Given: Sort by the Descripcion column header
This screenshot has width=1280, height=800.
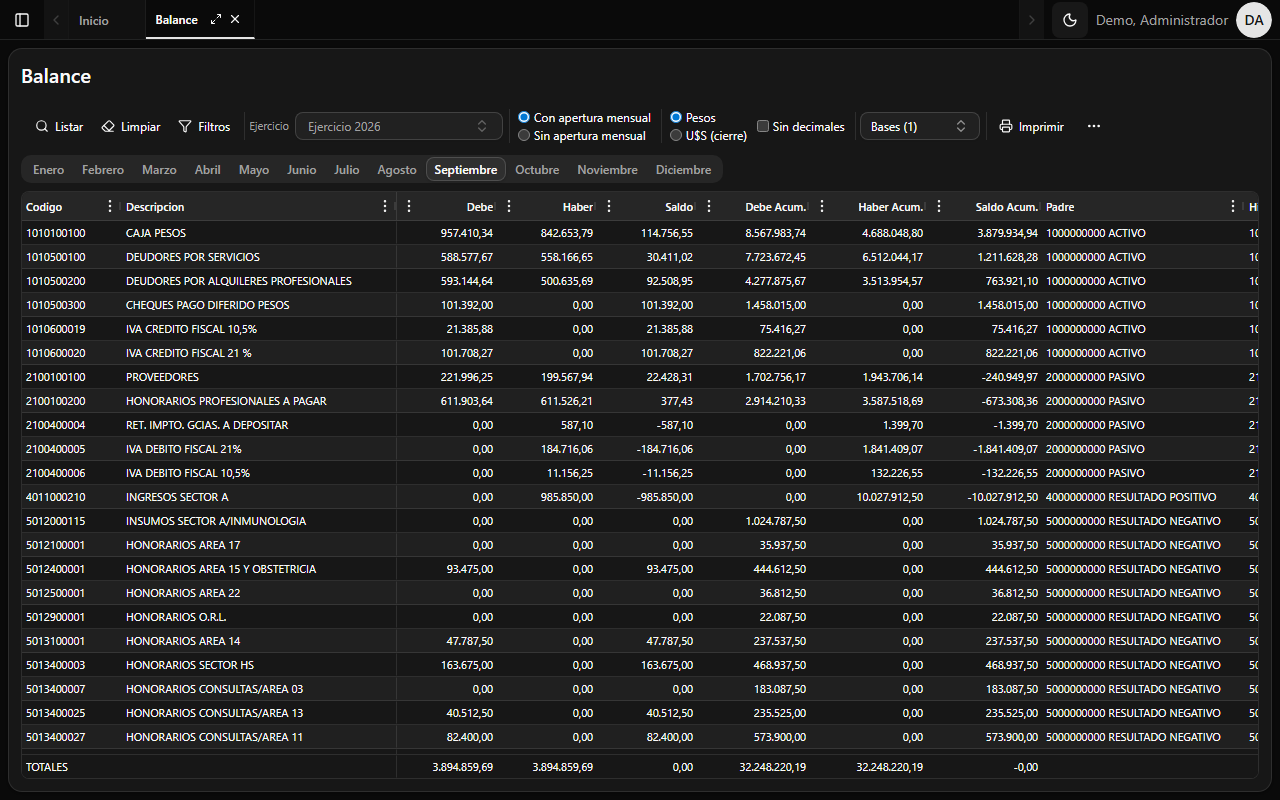Looking at the screenshot, I should 155,207.
